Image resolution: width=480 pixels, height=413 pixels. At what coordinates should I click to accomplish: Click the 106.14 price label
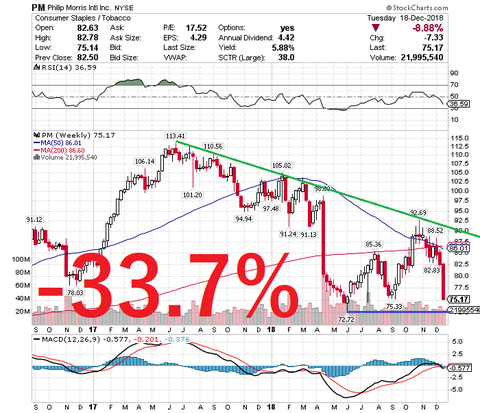pos(145,161)
